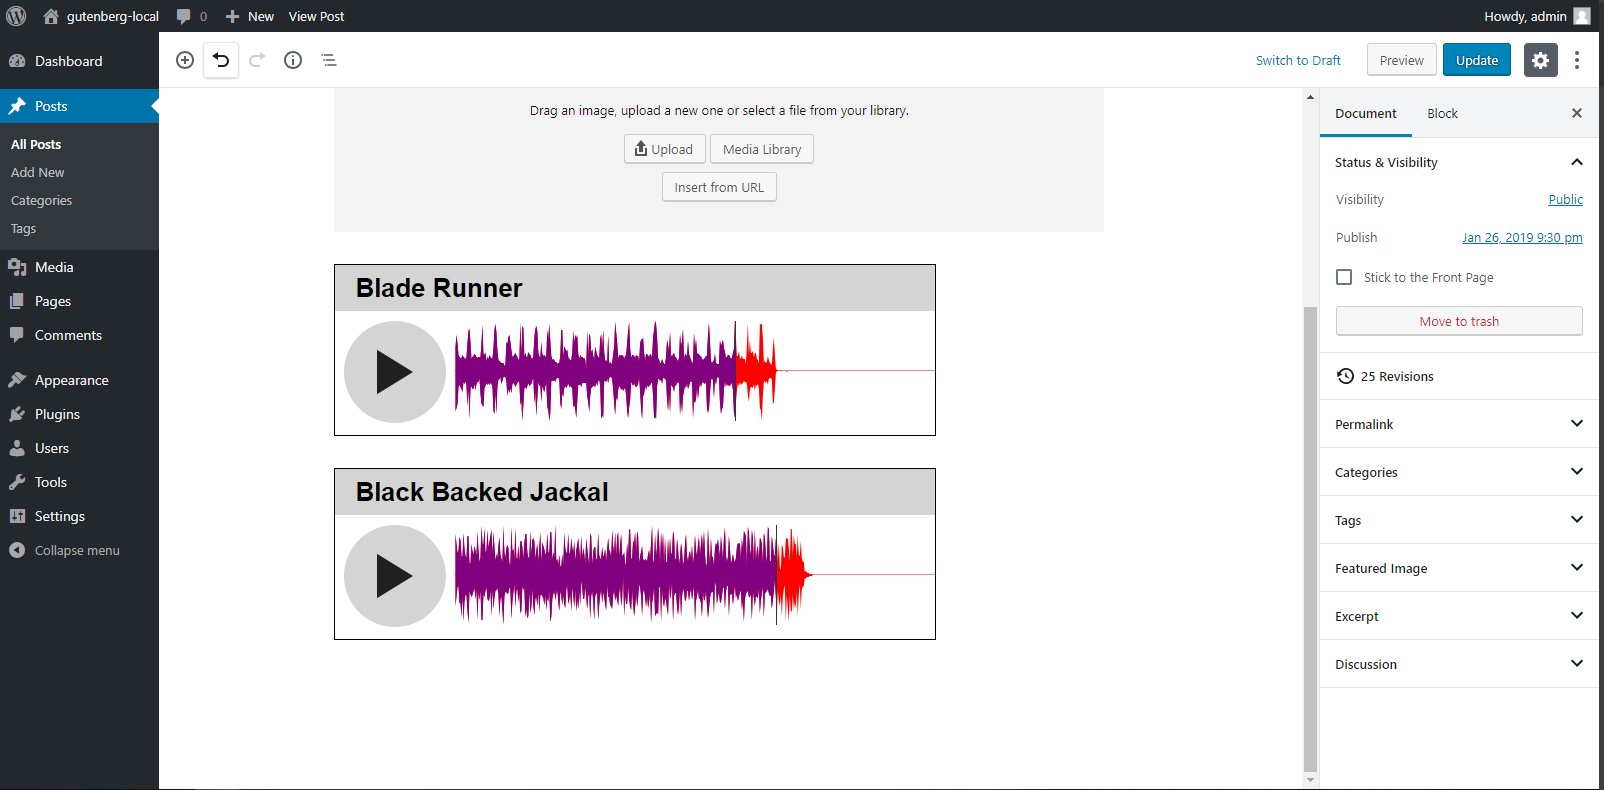Screen dimensions: 1604x790
Task: Expand the Categories panel in sidebar
Action: point(1459,472)
